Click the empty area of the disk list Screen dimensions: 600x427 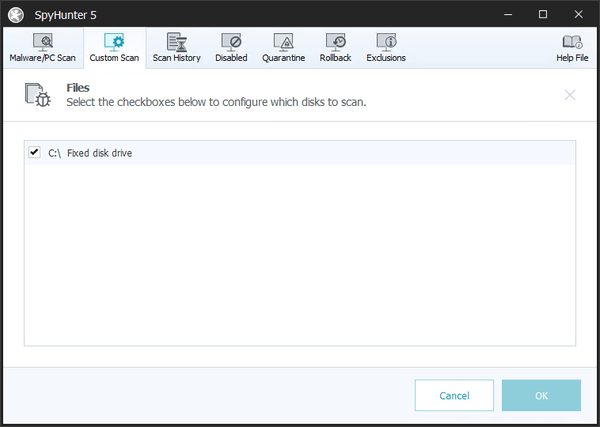pyautogui.click(x=300, y=260)
